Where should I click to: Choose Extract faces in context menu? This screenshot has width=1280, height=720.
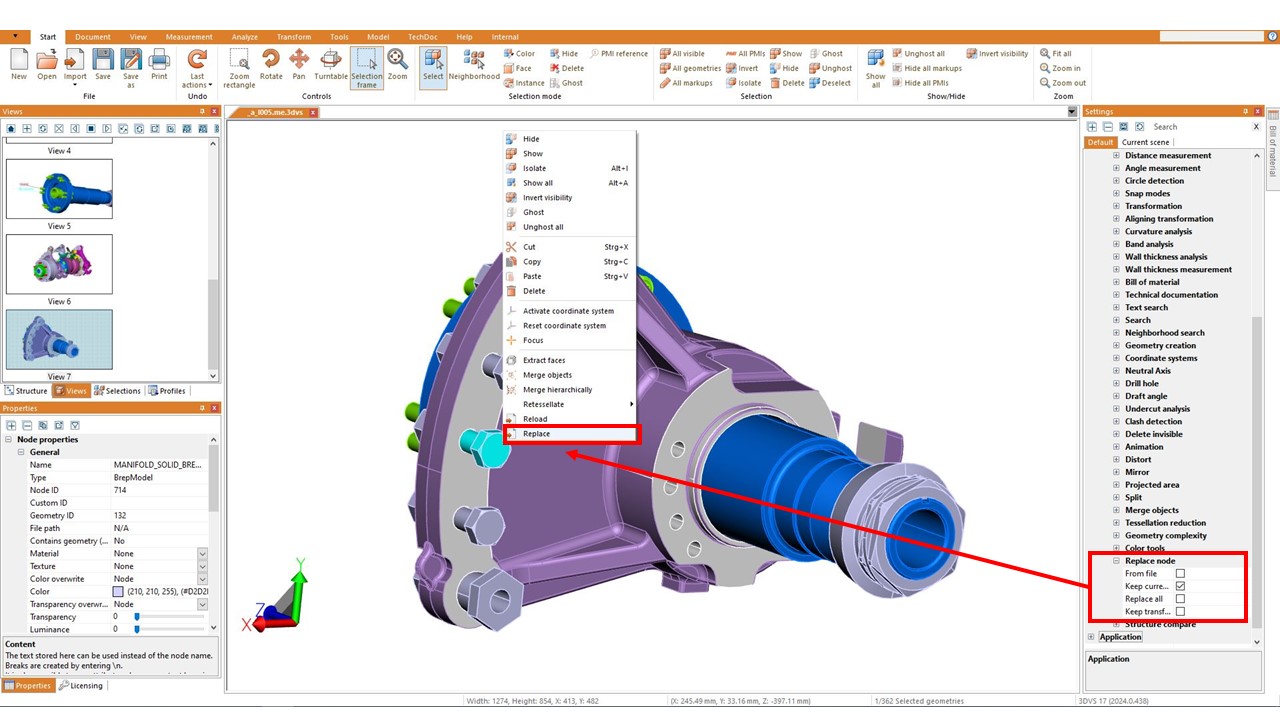point(569,360)
